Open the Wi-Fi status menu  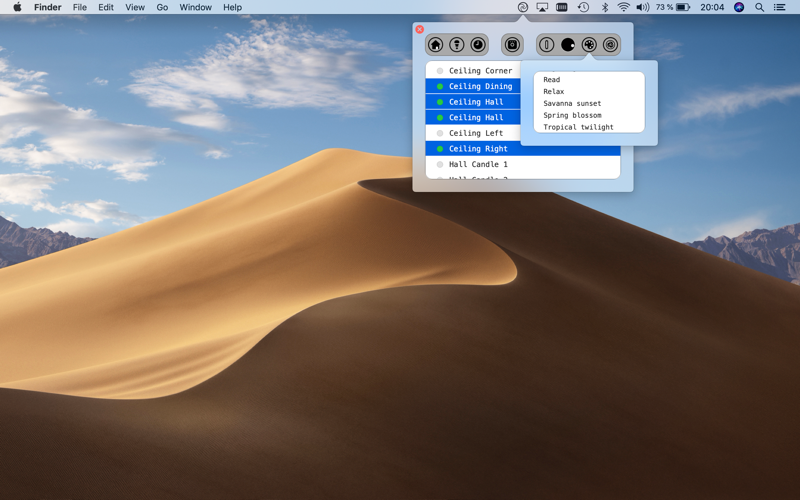pyautogui.click(x=623, y=7)
